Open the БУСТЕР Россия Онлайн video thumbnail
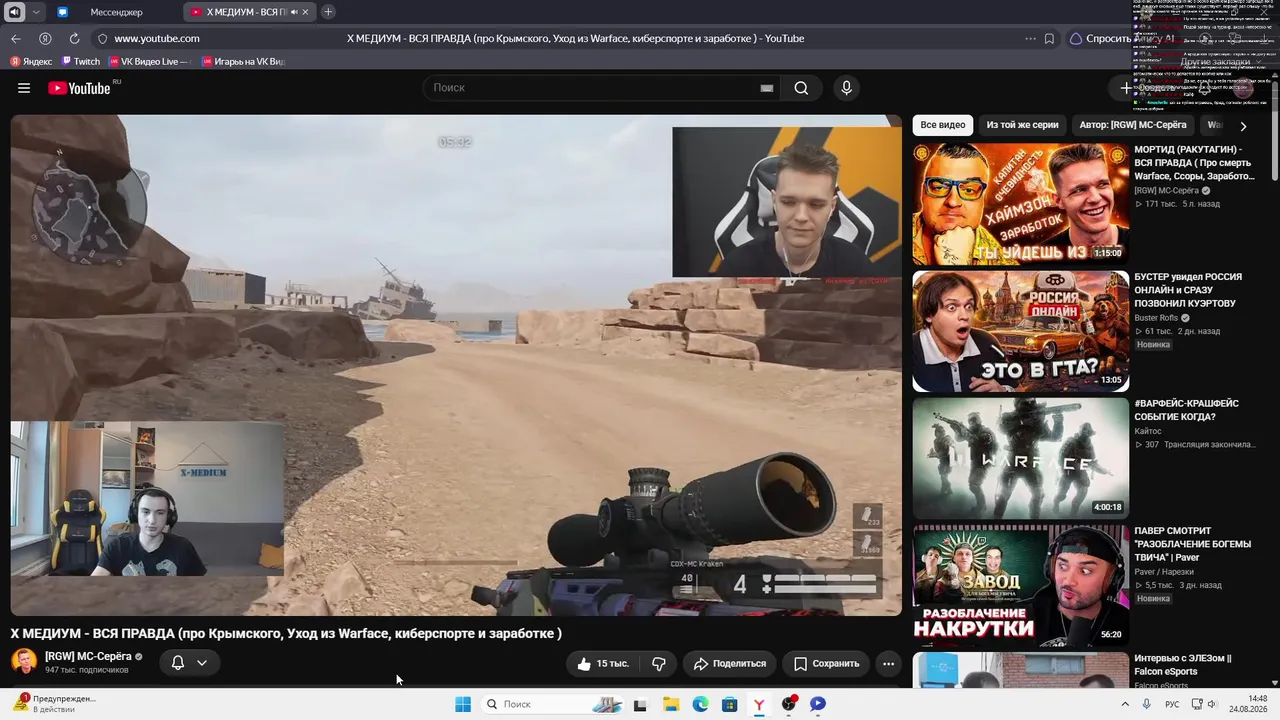The height and width of the screenshot is (720, 1280). (x=1020, y=331)
